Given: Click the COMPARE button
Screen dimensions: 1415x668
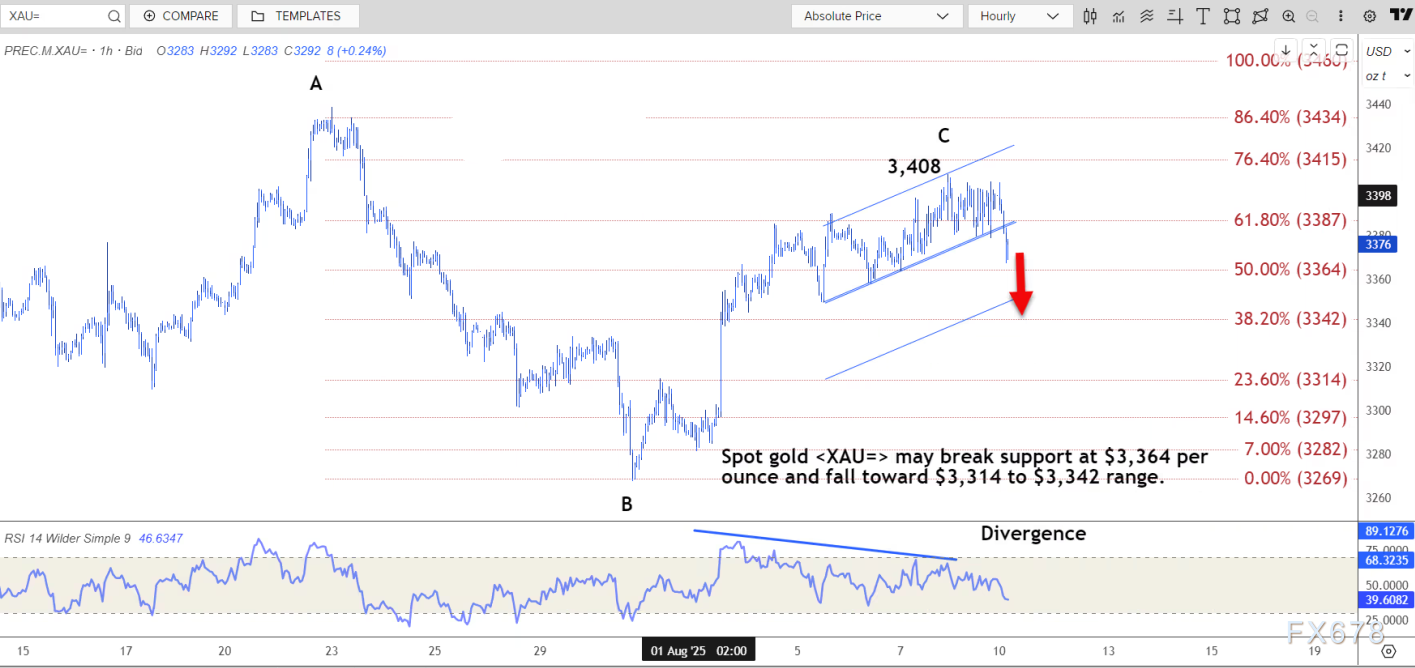Looking at the screenshot, I should coord(180,16).
